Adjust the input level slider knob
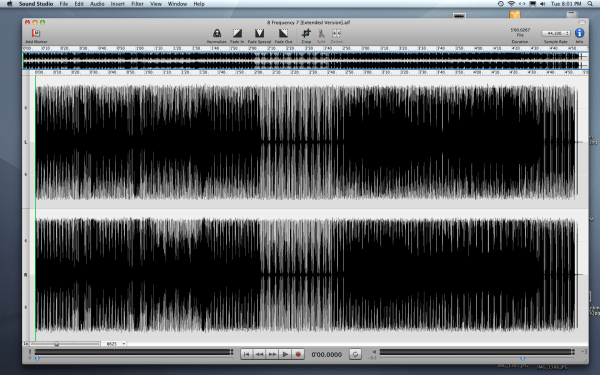The image size is (600, 375). tap(37, 359)
